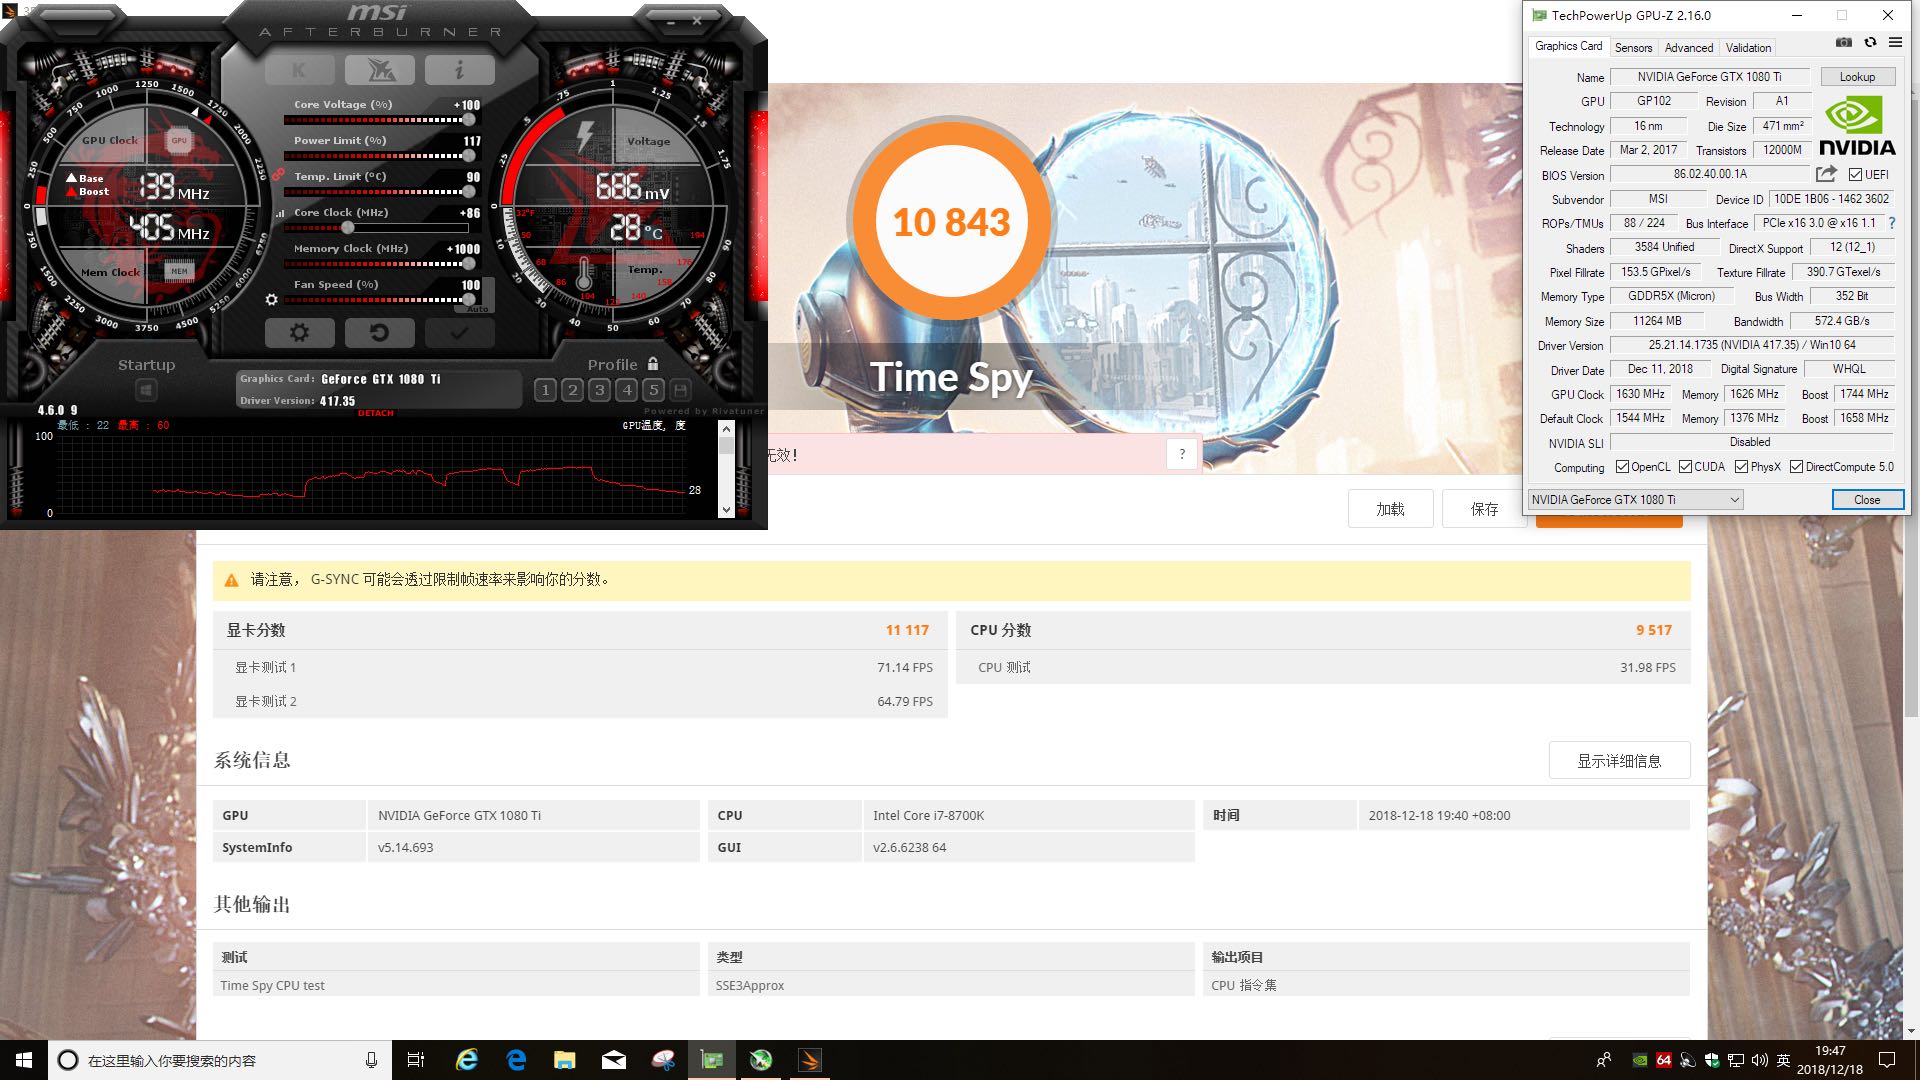Image resolution: width=1920 pixels, height=1080 pixels.
Task: Open the Mail app from the taskbar
Action: click(614, 1060)
